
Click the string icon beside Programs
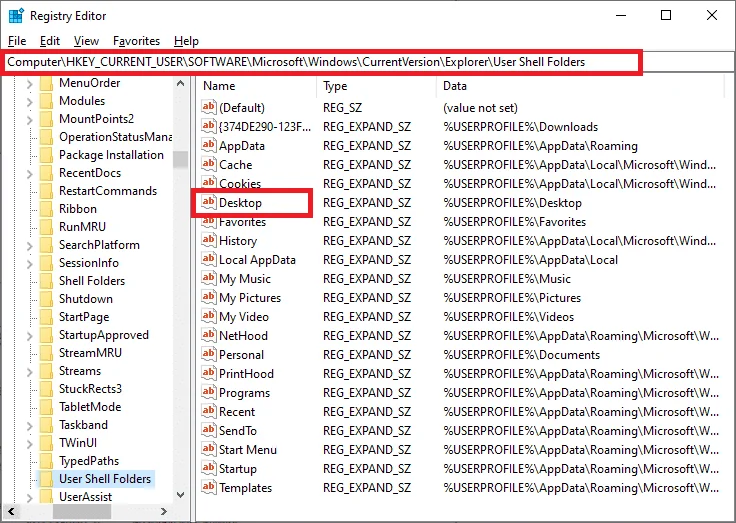pos(209,392)
